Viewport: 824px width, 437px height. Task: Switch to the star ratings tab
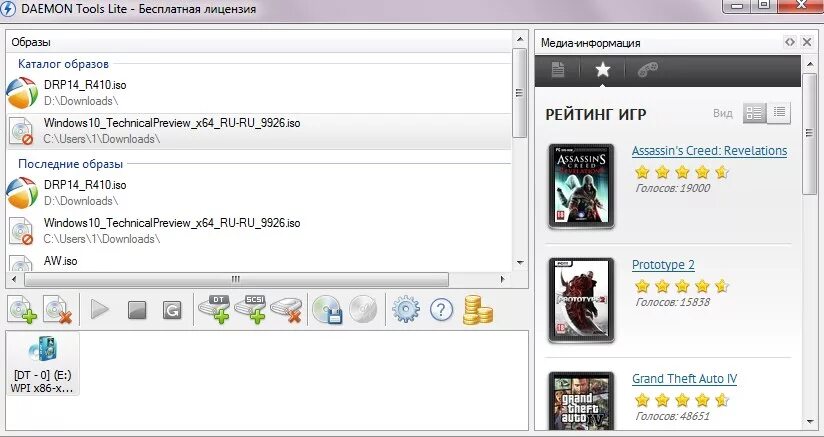point(602,70)
